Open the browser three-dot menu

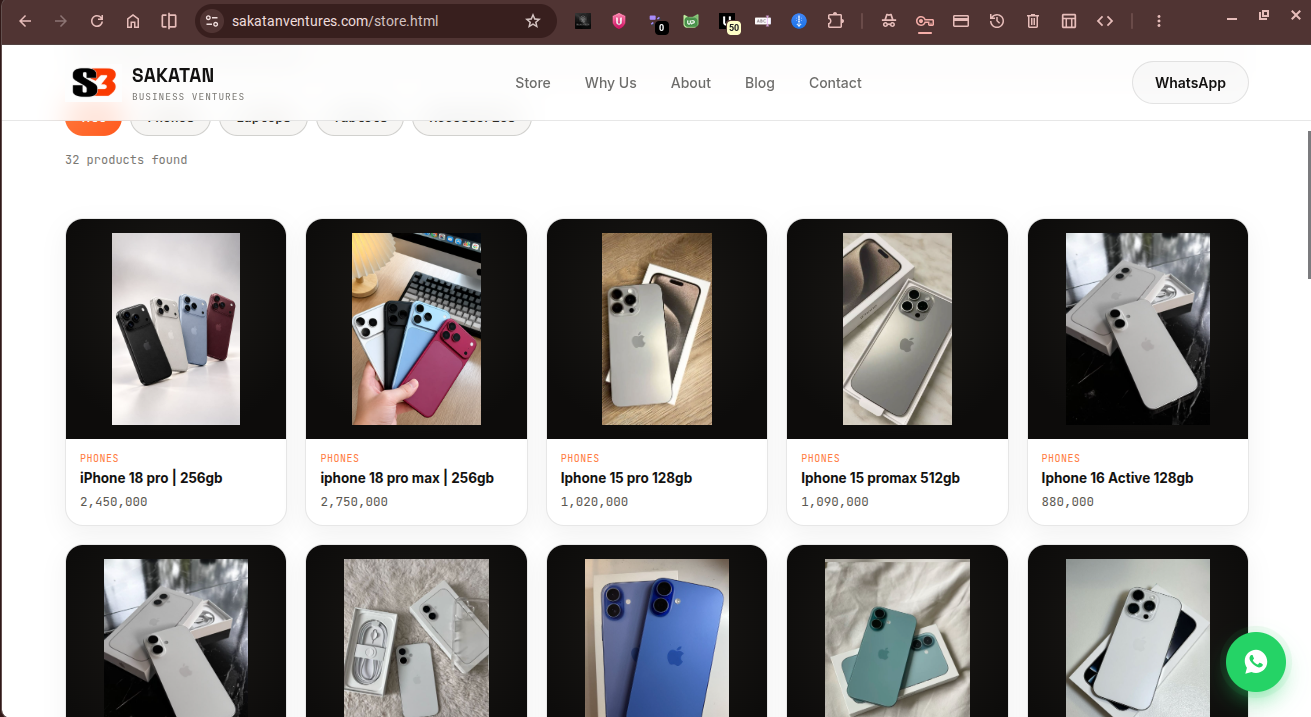pos(1159,21)
